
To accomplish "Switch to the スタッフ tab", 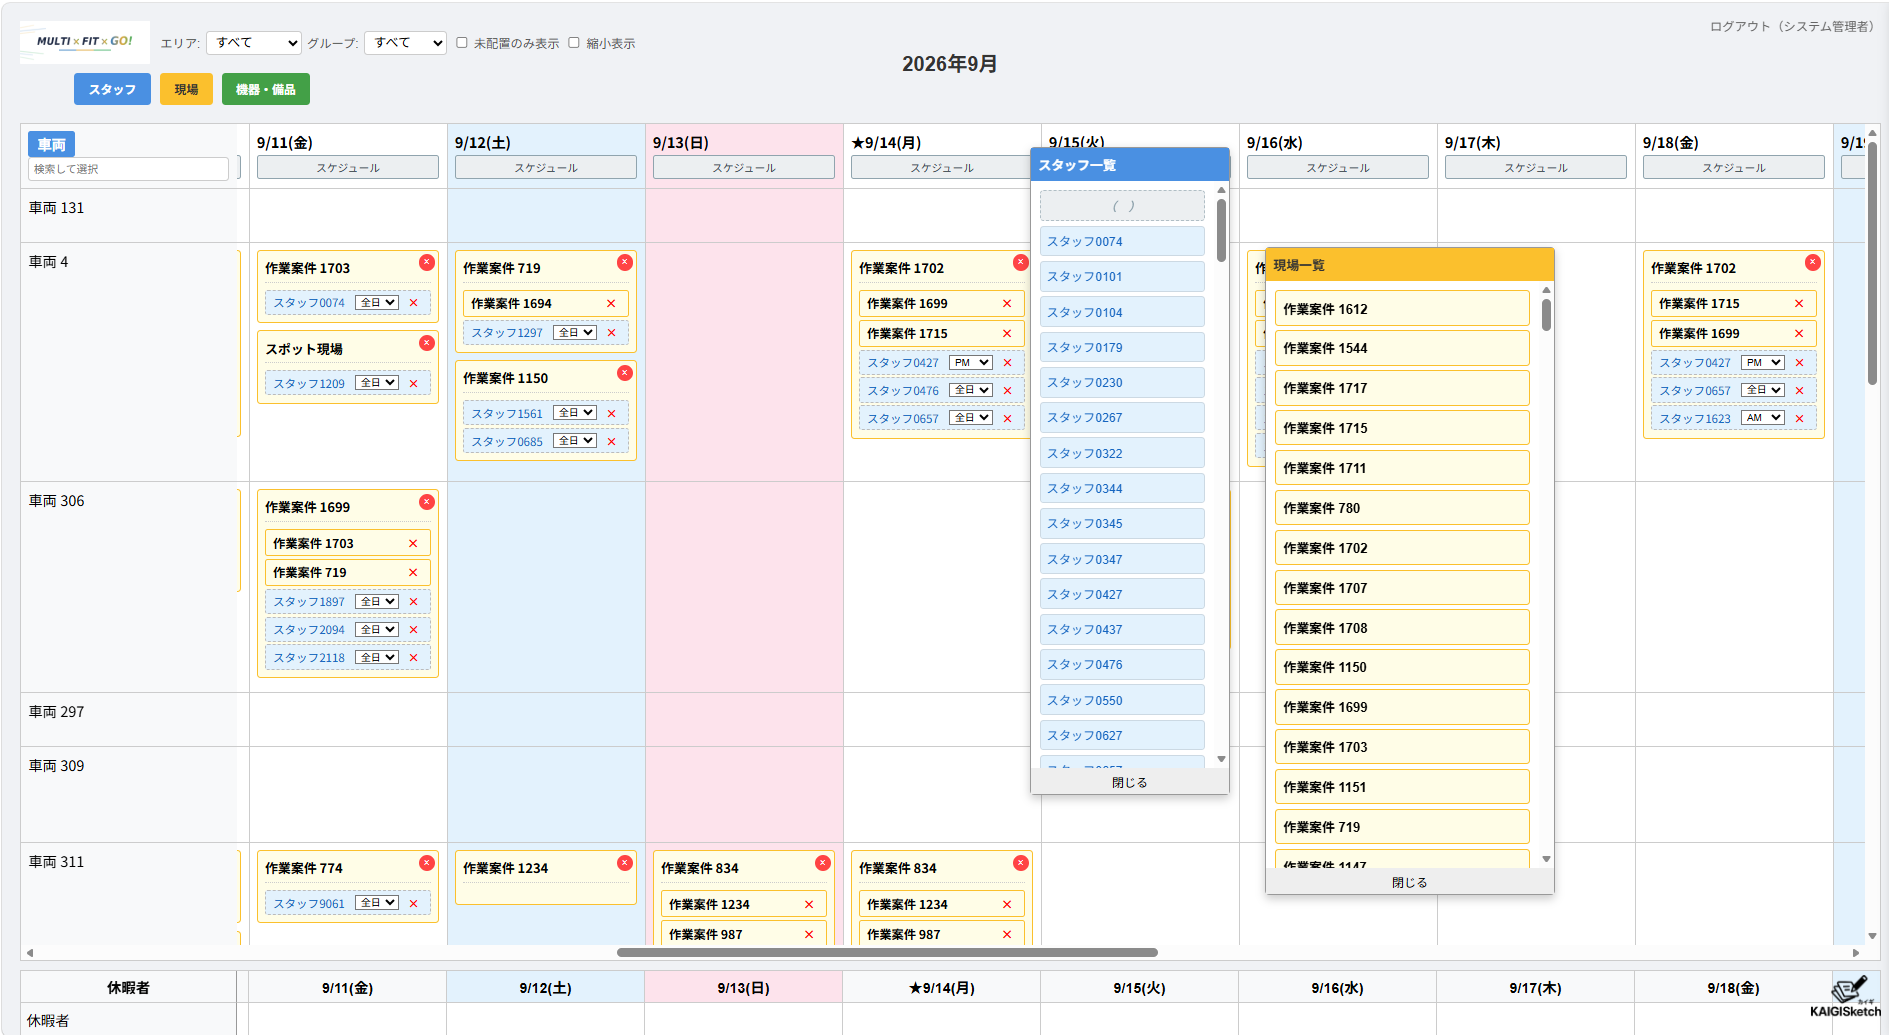I will [x=112, y=89].
